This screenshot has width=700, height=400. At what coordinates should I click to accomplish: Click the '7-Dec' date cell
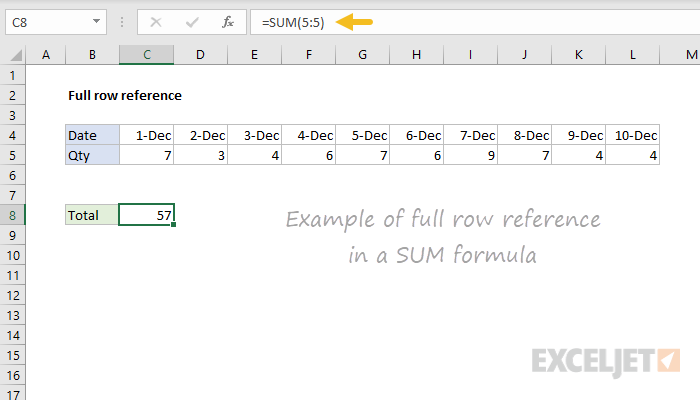[471, 135]
